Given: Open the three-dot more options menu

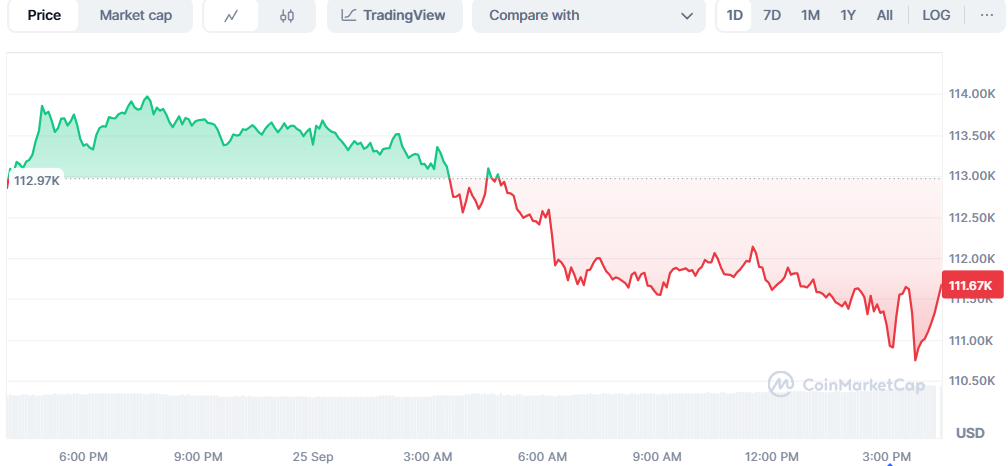Looking at the screenshot, I should 986,15.
